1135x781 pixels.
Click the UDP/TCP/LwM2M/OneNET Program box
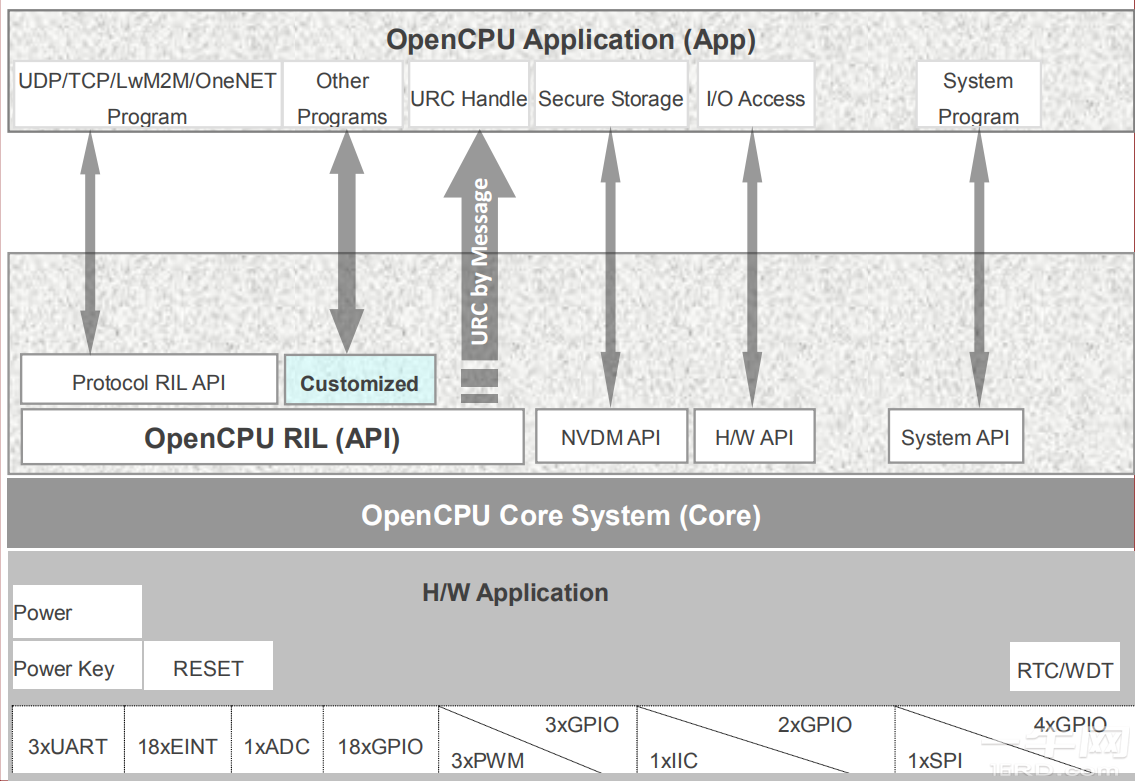point(147,97)
